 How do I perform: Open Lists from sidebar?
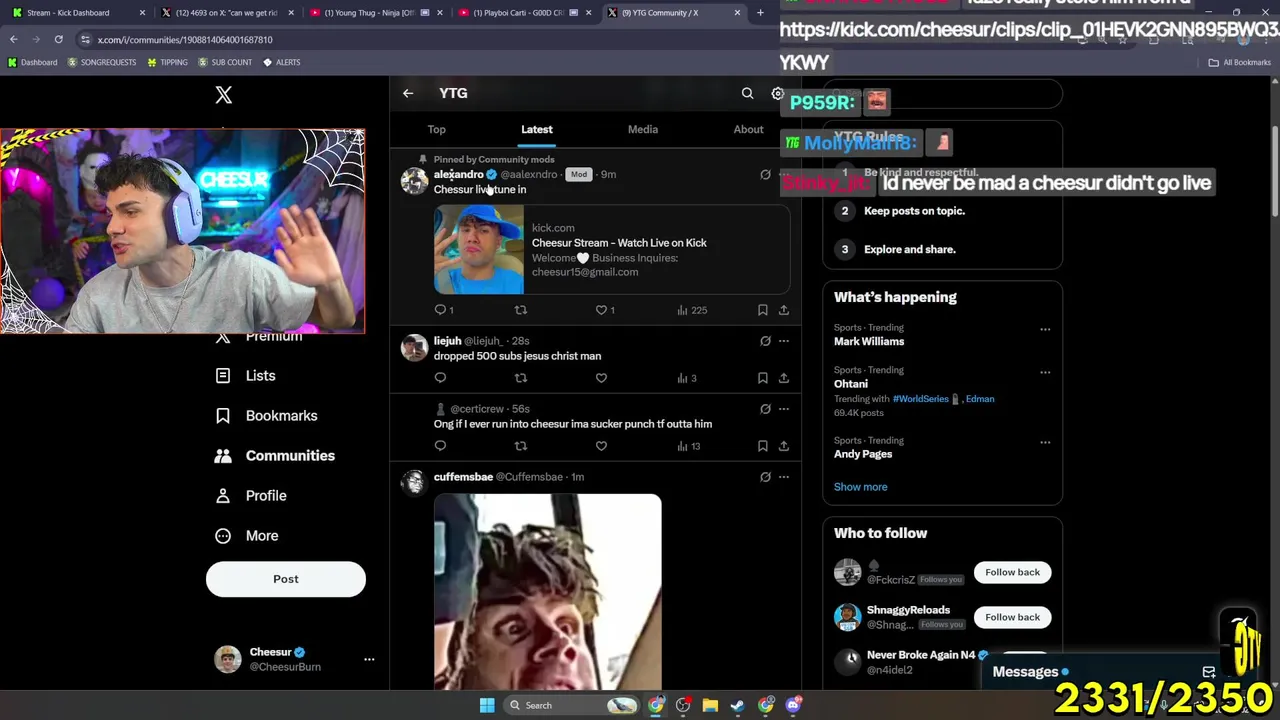pyautogui.click(x=246, y=376)
